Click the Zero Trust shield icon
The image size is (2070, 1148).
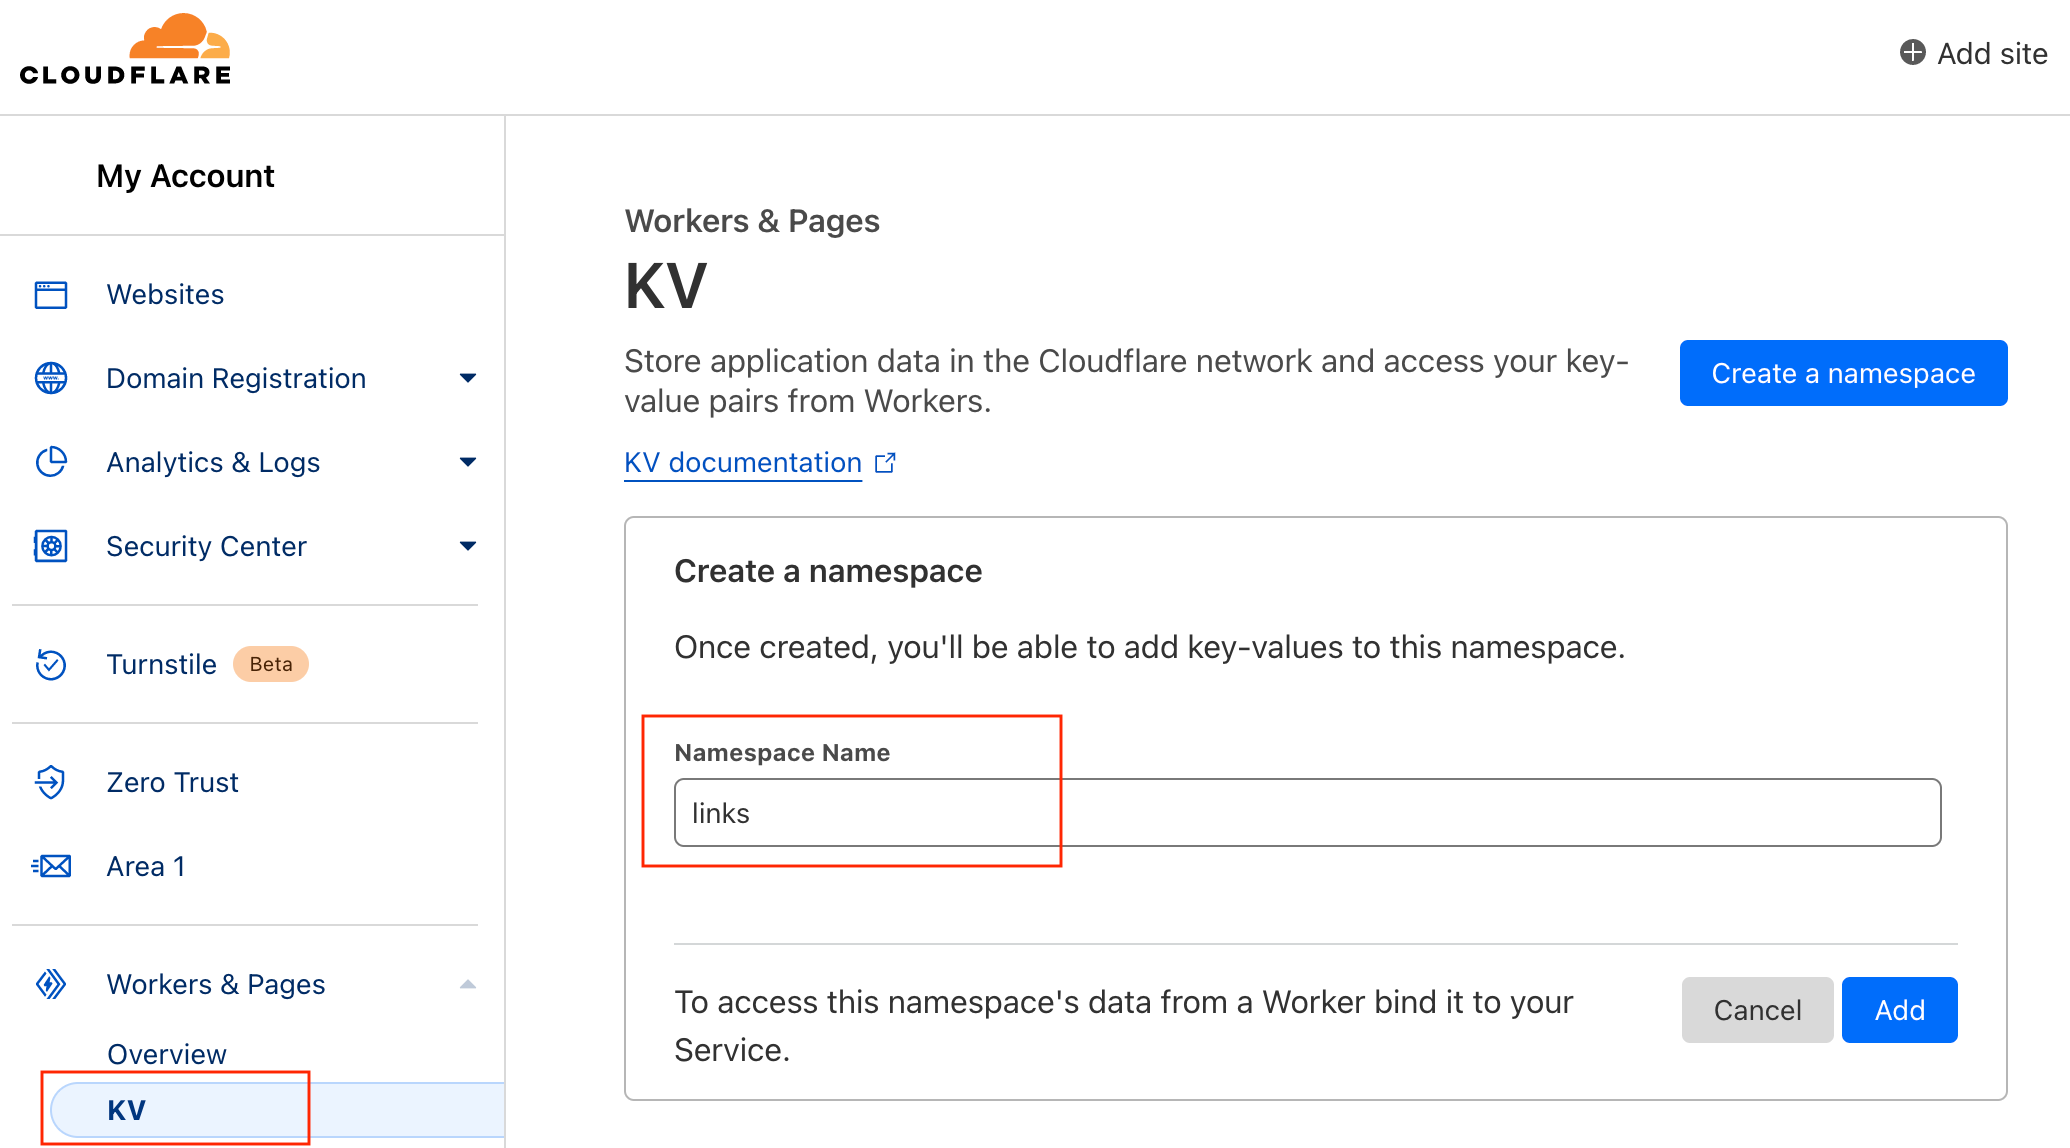click(x=51, y=782)
